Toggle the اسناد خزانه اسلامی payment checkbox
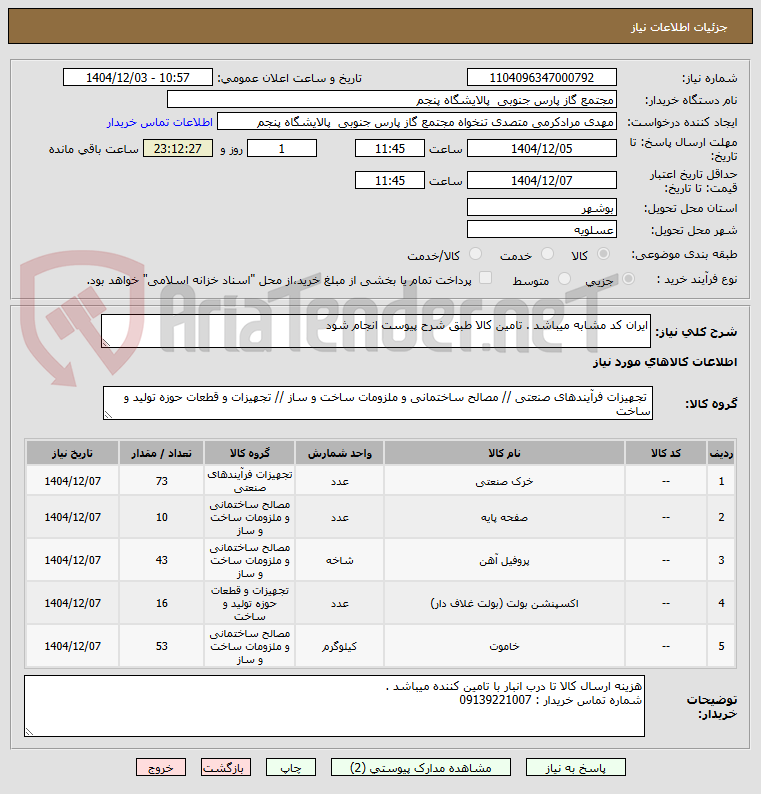The width and height of the screenshot is (761, 794). (486, 278)
